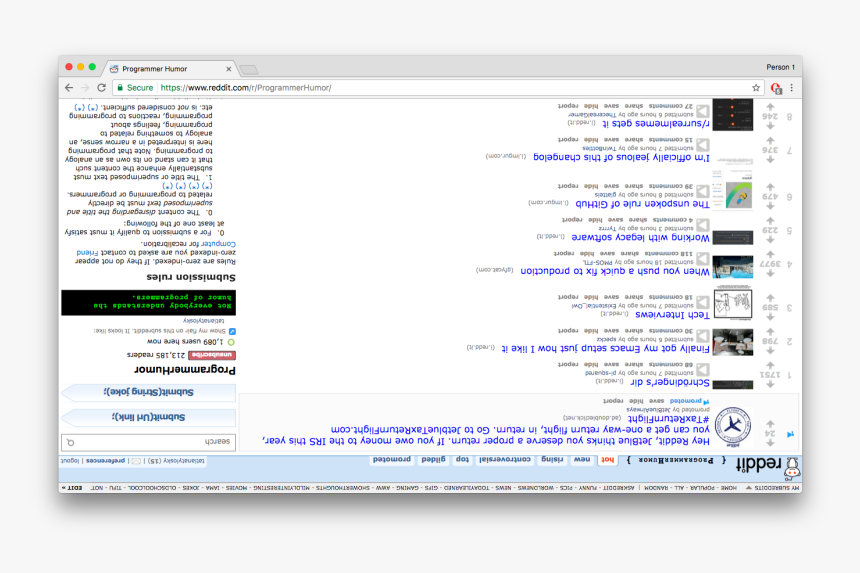Click the blue promoted megaphone icon beside score 24
This screenshot has width=860, height=573.
coord(790,434)
